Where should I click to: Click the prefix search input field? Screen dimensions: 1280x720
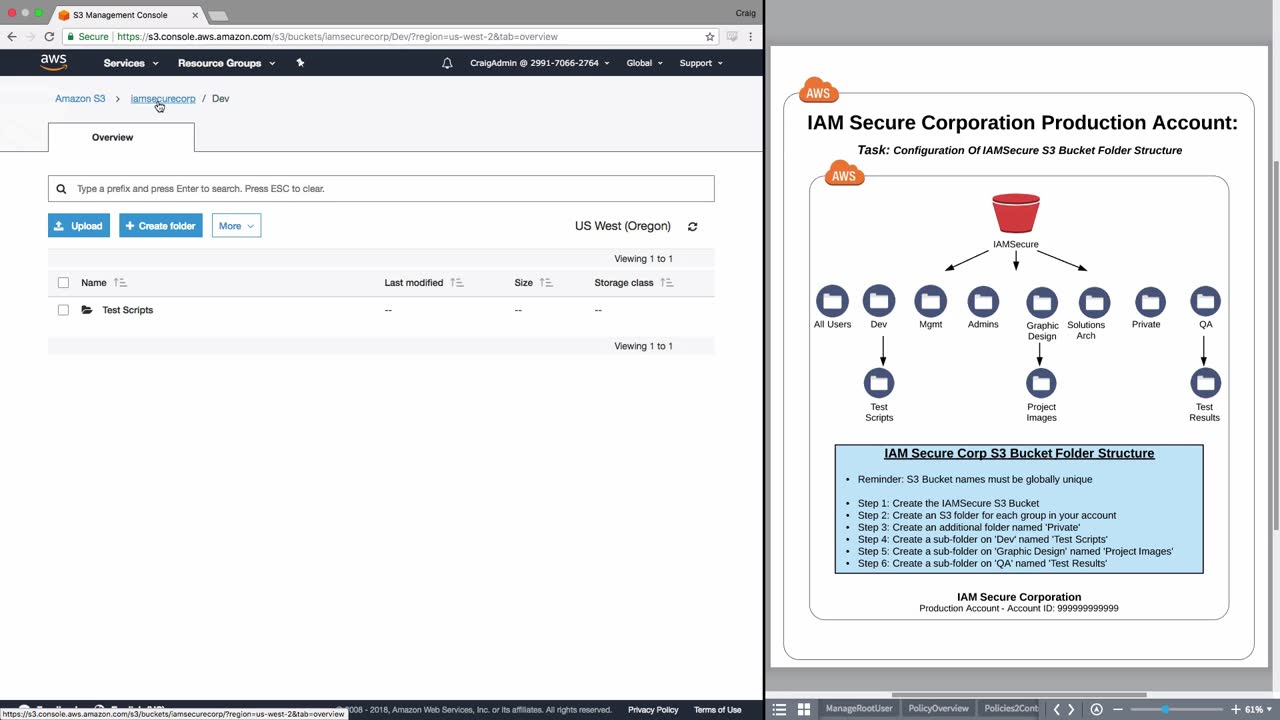[x=381, y=189]
